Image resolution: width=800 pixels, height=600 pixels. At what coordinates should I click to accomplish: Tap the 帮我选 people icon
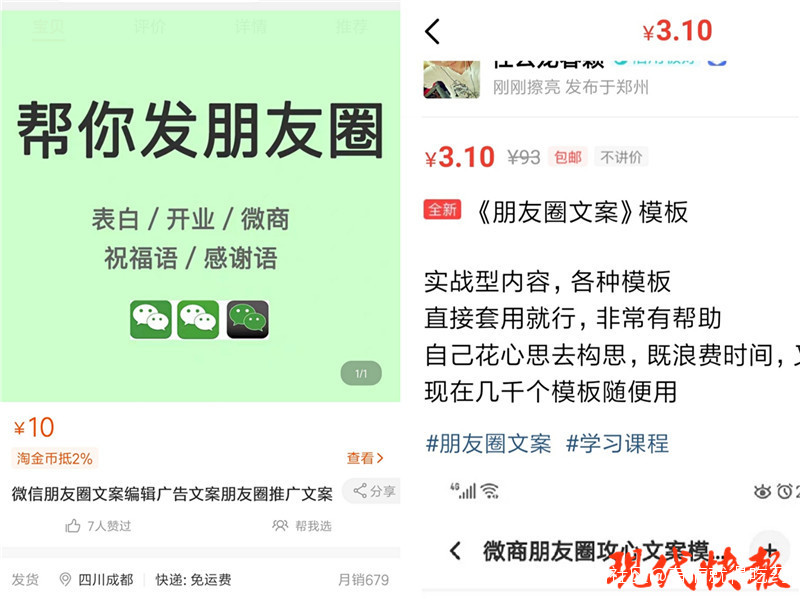(280, 526)
